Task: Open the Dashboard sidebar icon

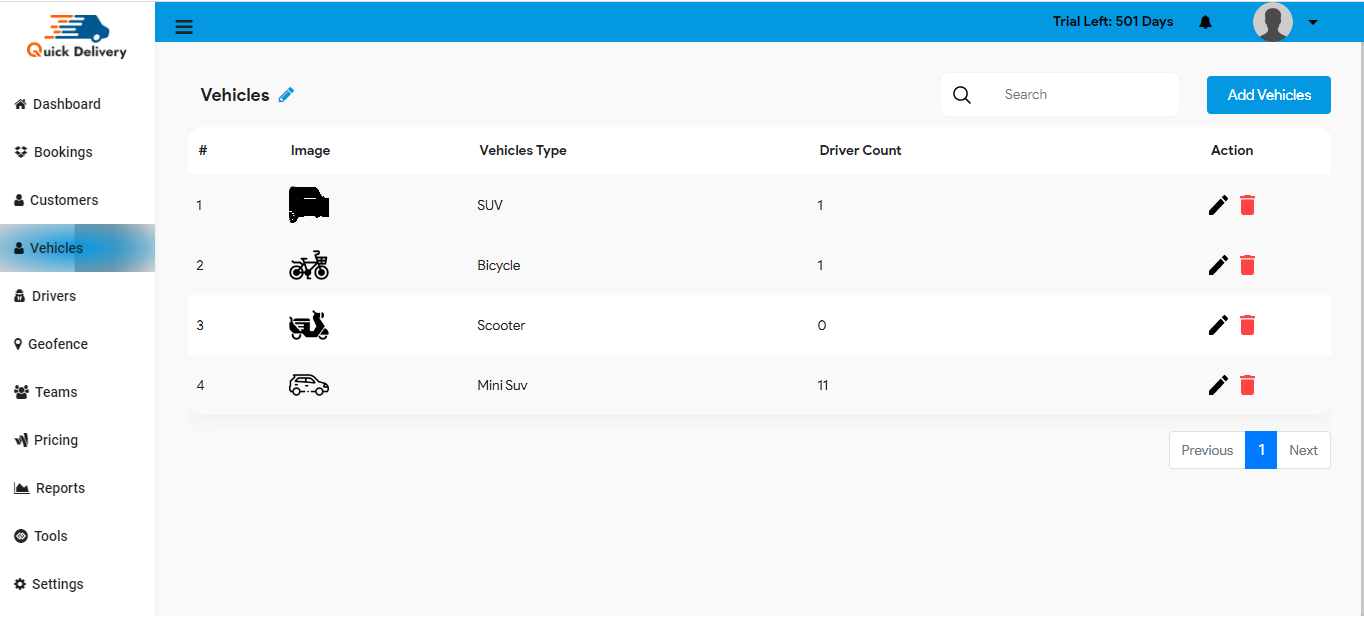Action: point(20,104)
